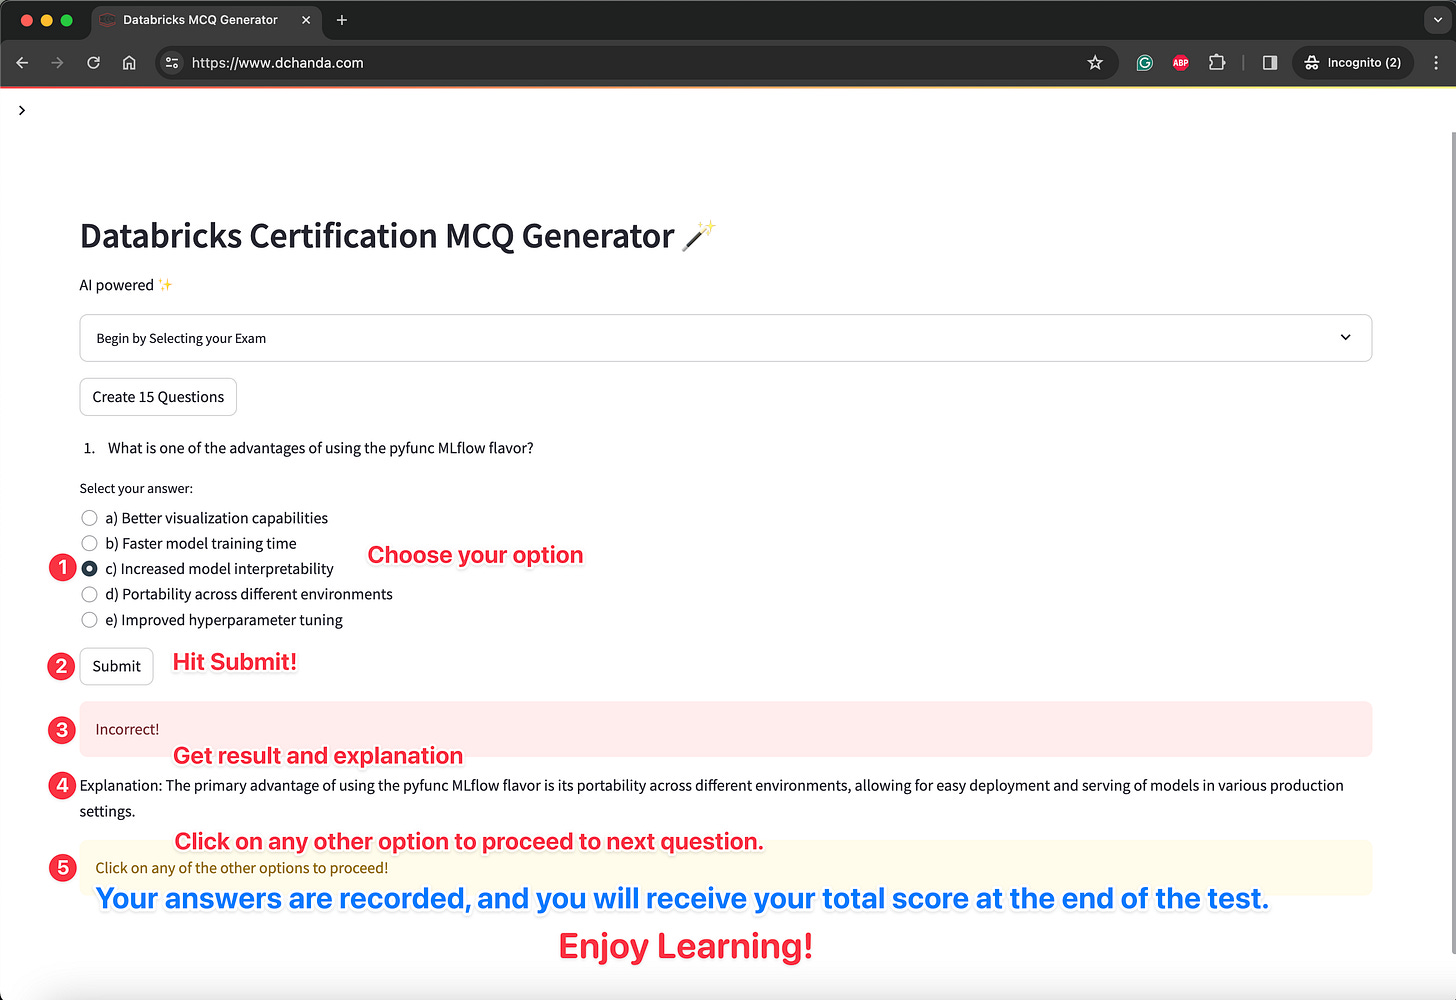Reload the current page
This screenshot has width=1456, height=1000.
(x=93, y=62)
